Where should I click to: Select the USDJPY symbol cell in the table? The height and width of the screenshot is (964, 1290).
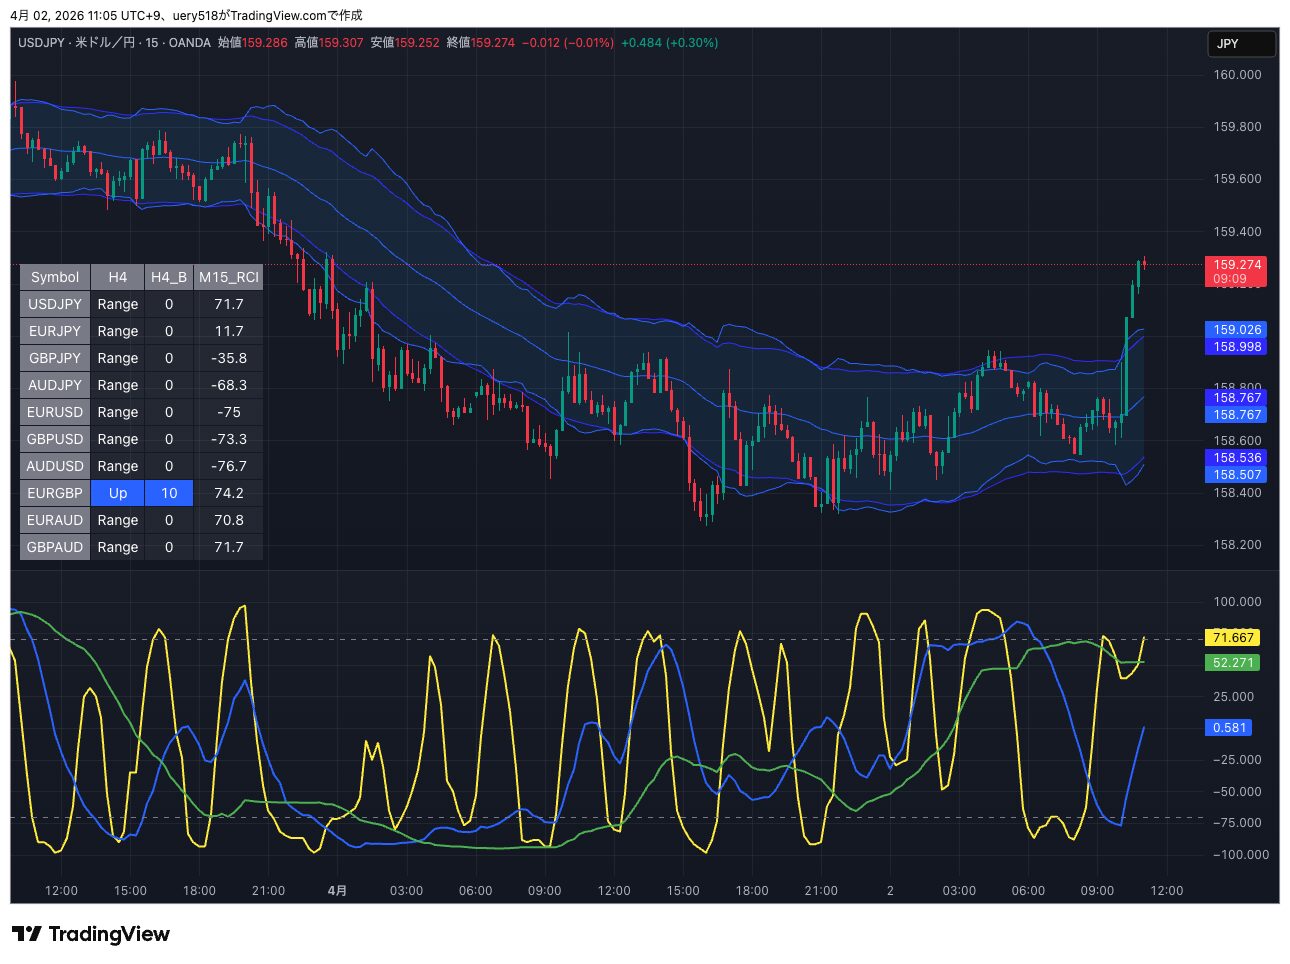click(55, 304)
